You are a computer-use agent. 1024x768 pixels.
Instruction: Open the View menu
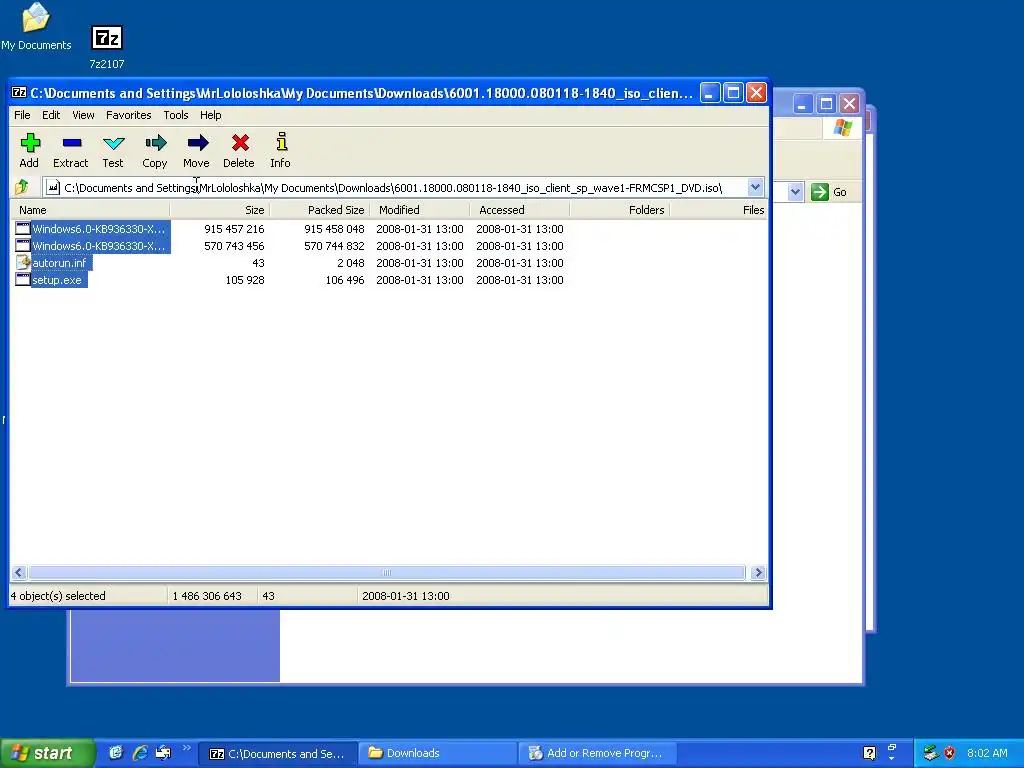[83, 115]
